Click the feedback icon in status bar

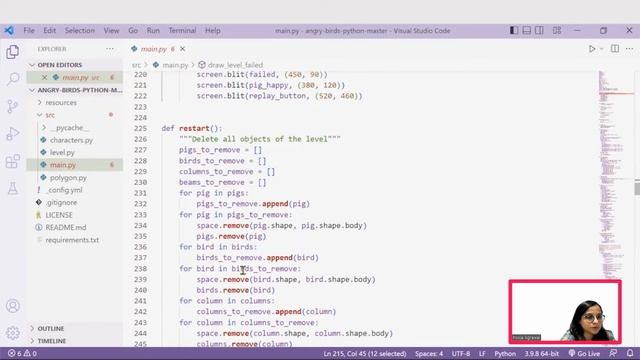[613, 353]
